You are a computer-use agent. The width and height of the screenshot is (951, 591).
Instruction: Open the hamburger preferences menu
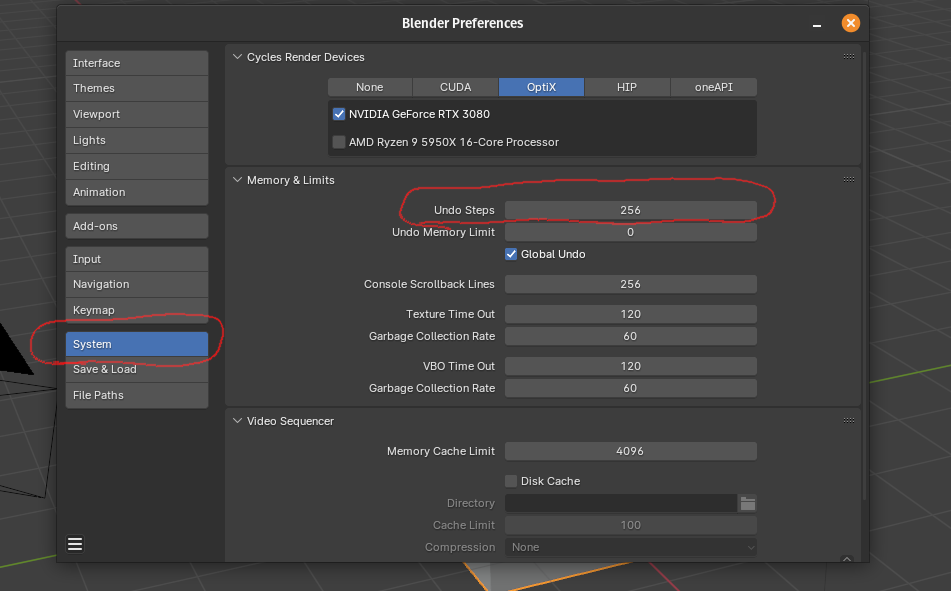click(x=75, y=544)
